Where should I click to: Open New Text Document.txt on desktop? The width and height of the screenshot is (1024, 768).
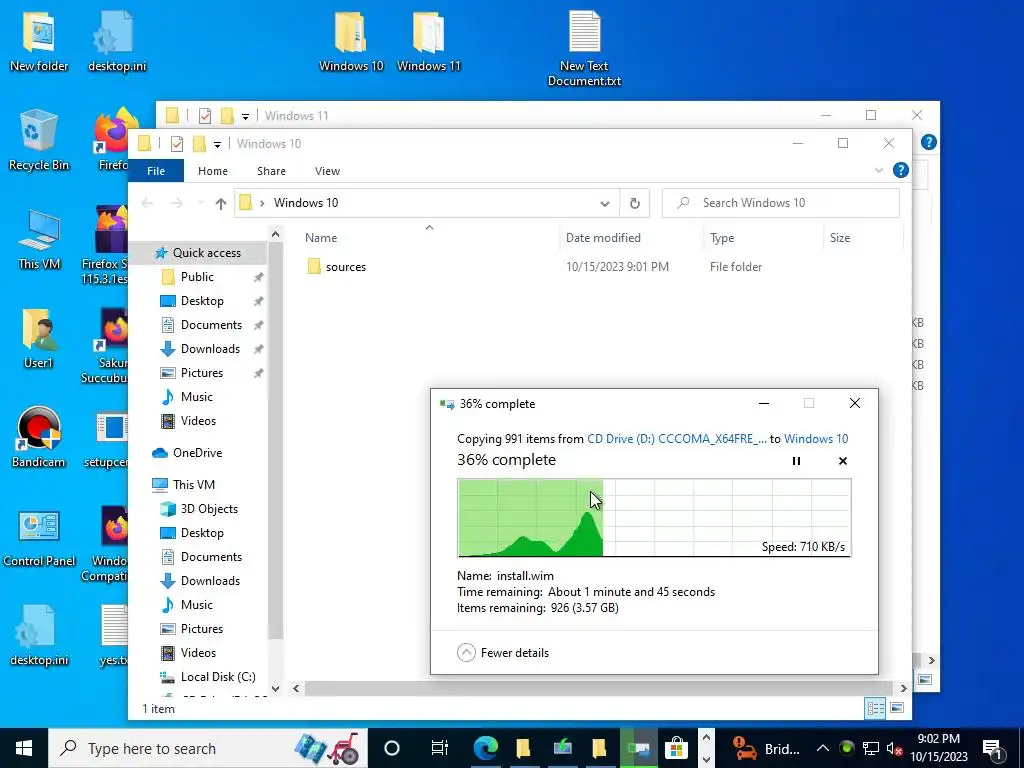click(x=584, y=49)
